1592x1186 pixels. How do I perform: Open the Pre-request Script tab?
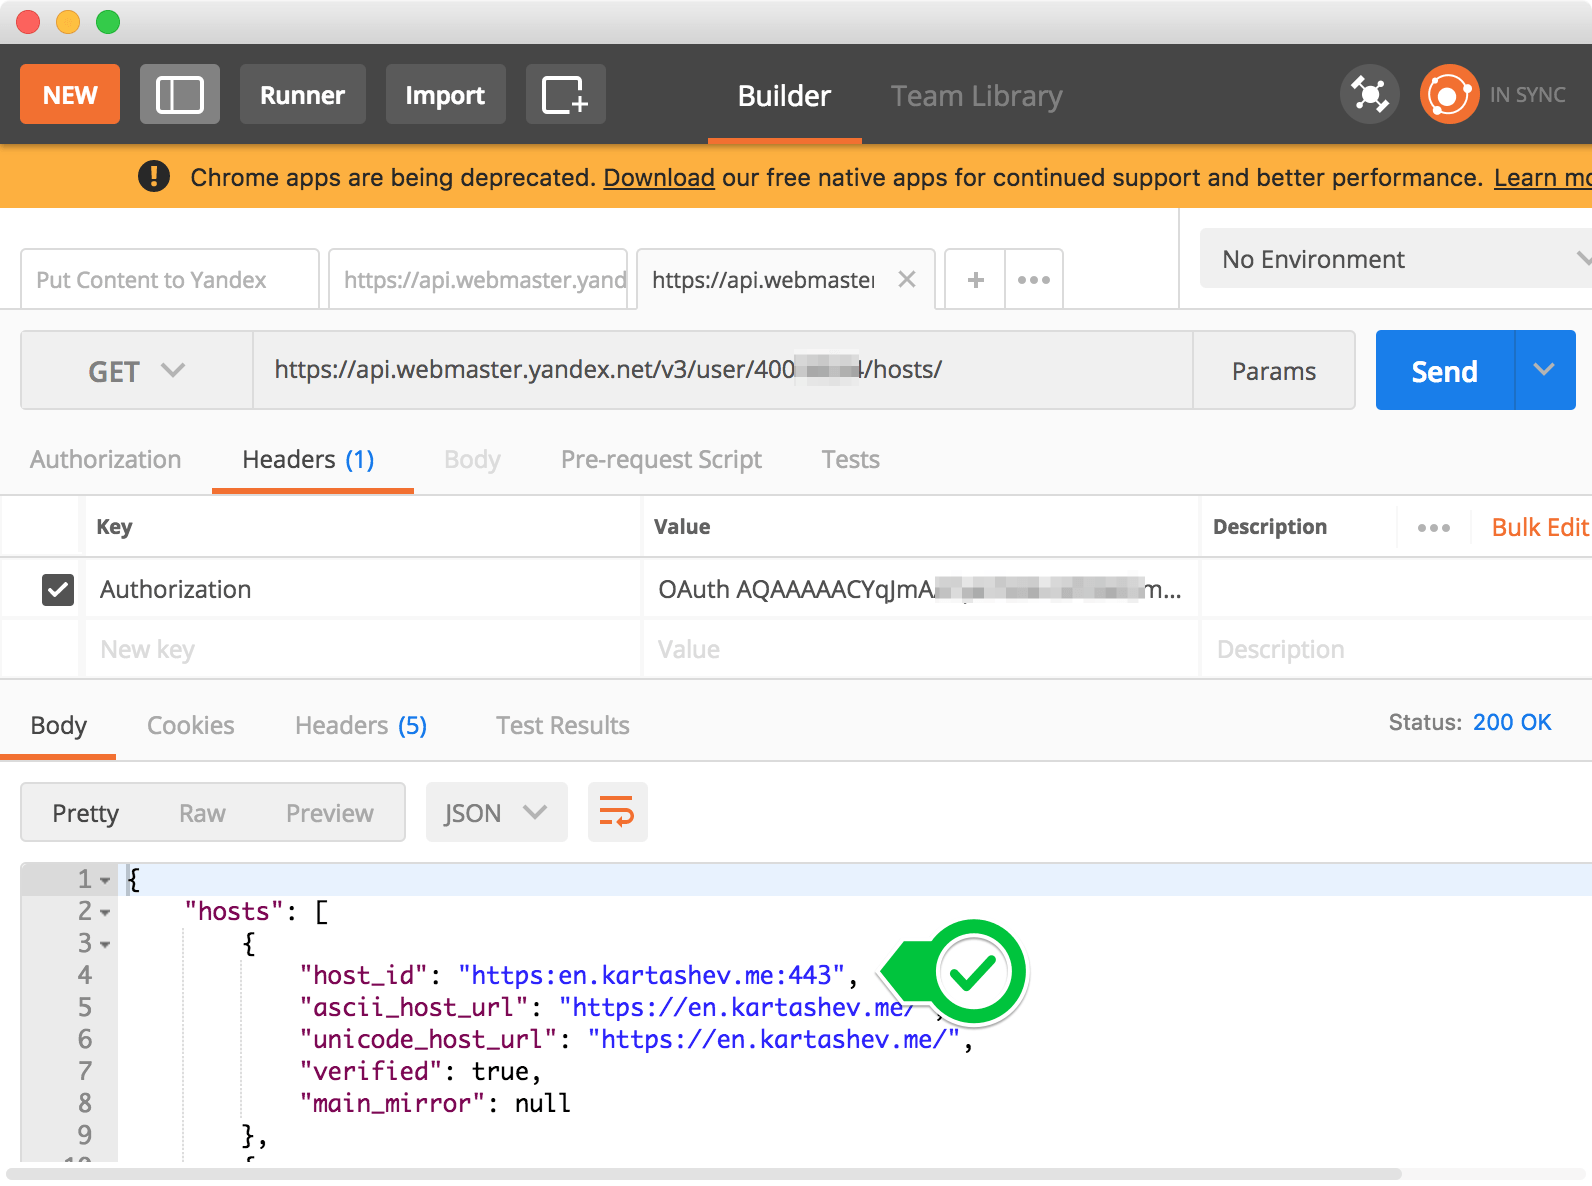tap(661, 460)
